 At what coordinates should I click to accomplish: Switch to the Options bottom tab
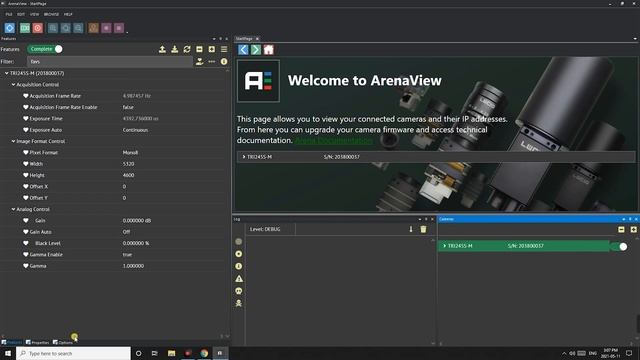[63, 342]
